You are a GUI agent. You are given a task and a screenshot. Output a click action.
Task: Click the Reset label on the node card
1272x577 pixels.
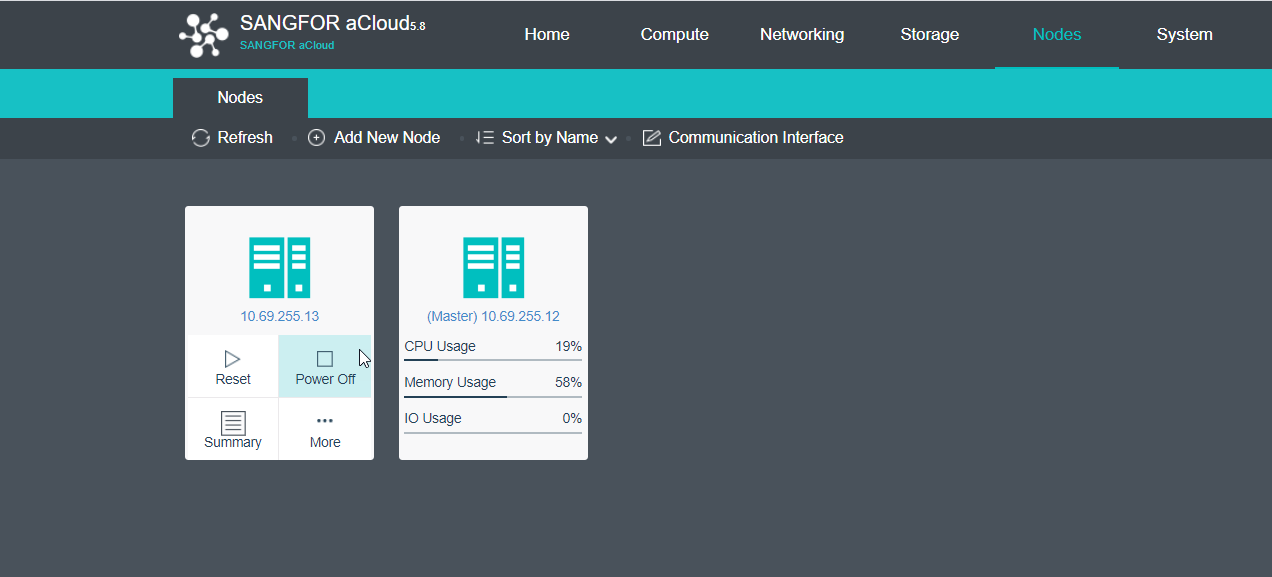coord(233,379)
